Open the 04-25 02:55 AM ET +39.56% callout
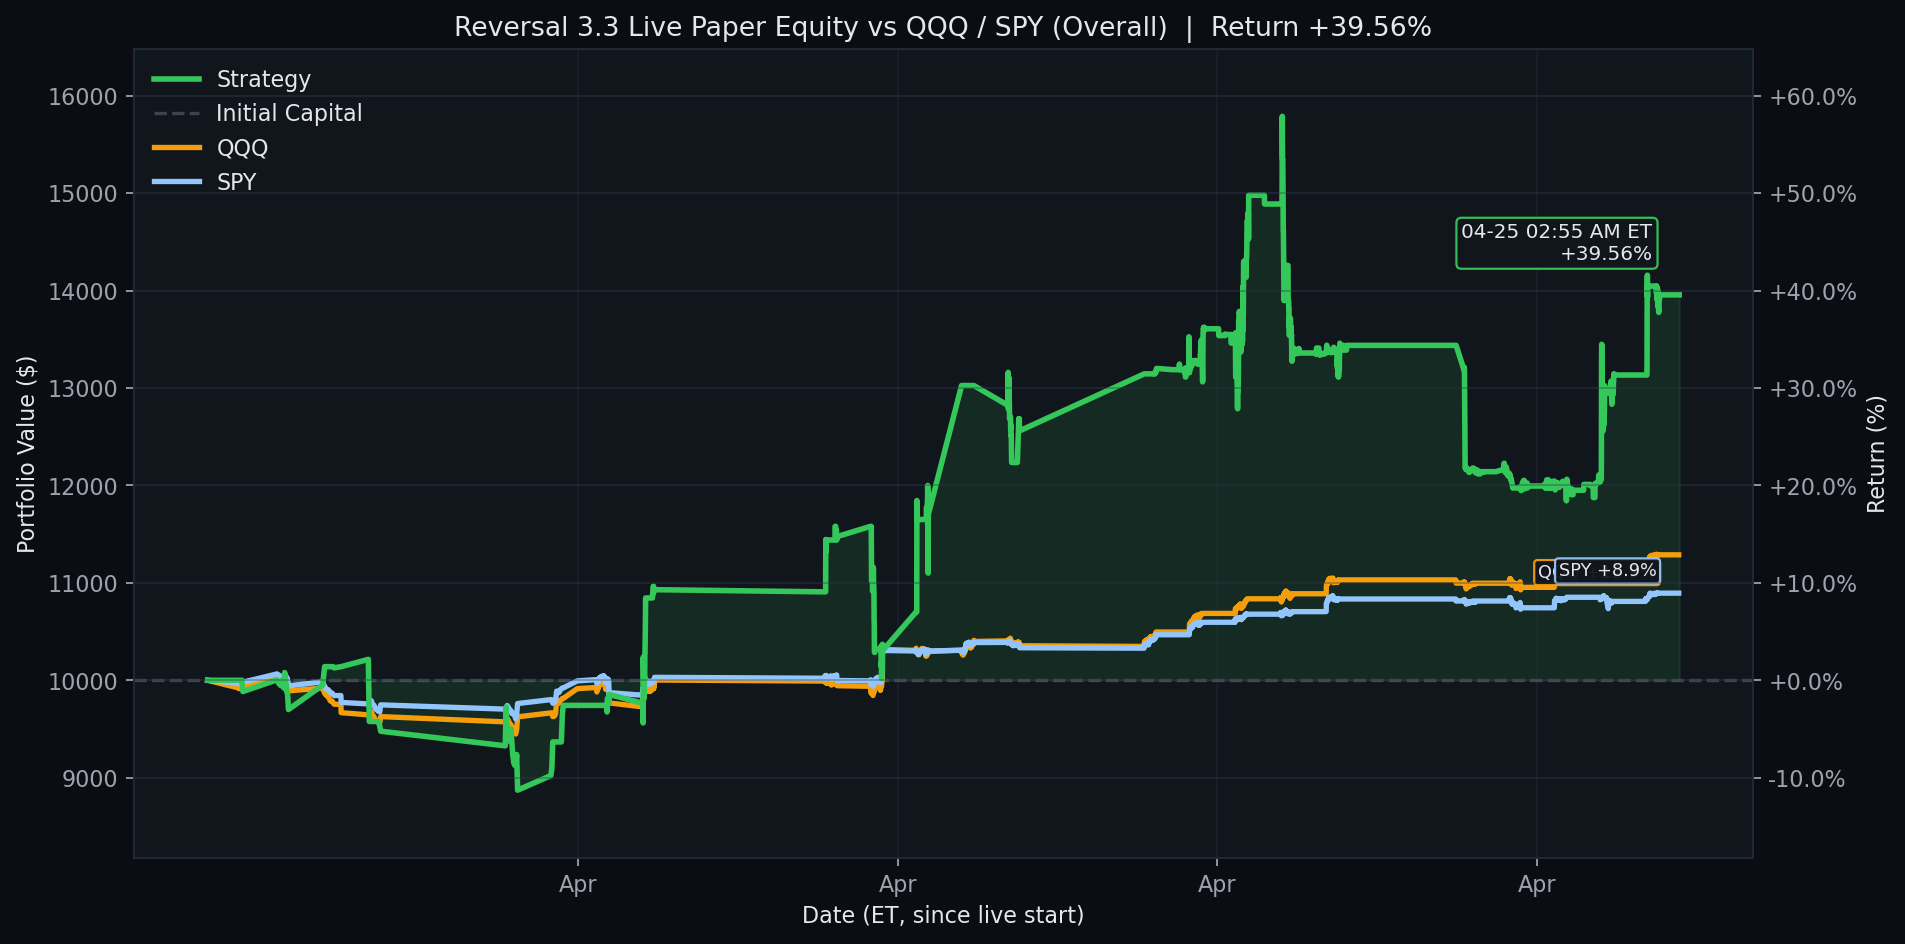The height and width of the screenshot is (944, 1905). click(x=1556, y=243)
